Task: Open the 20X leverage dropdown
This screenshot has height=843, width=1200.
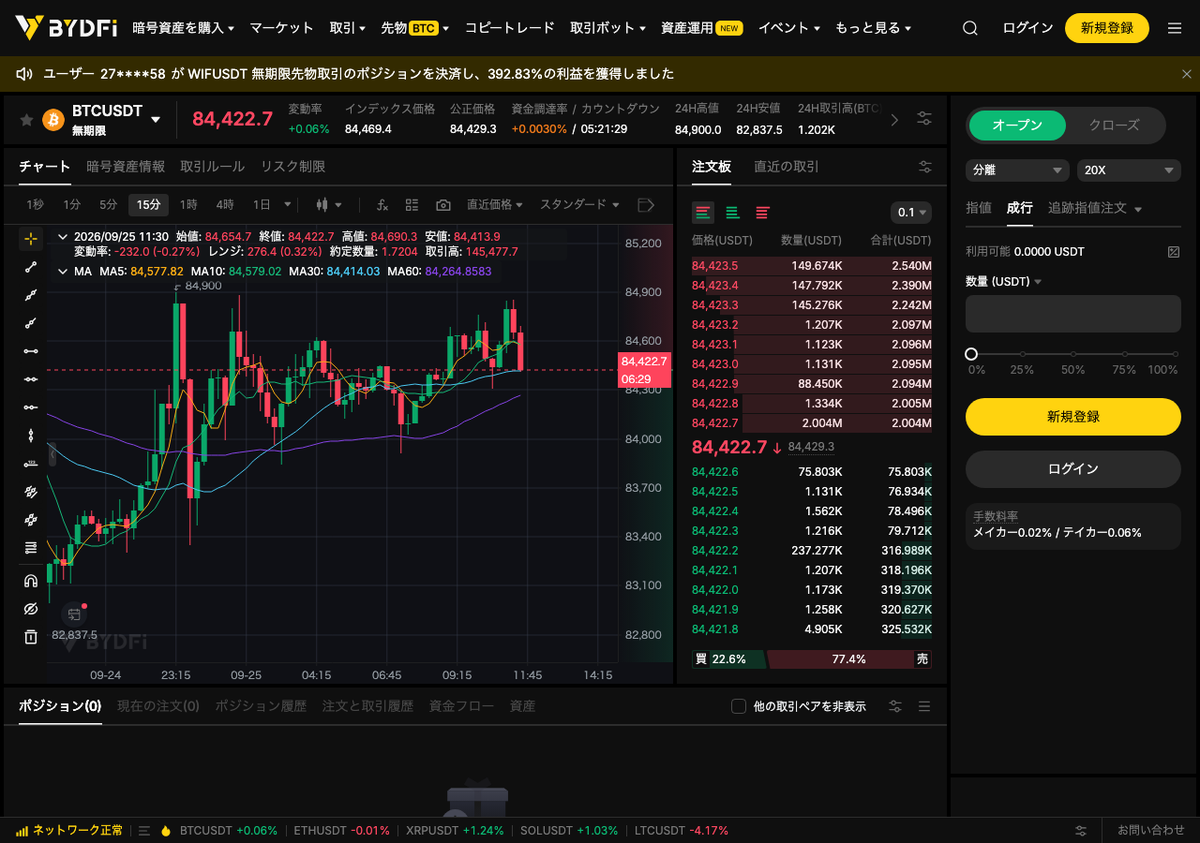Action: pyautogui.click(x=1129, y=171)
